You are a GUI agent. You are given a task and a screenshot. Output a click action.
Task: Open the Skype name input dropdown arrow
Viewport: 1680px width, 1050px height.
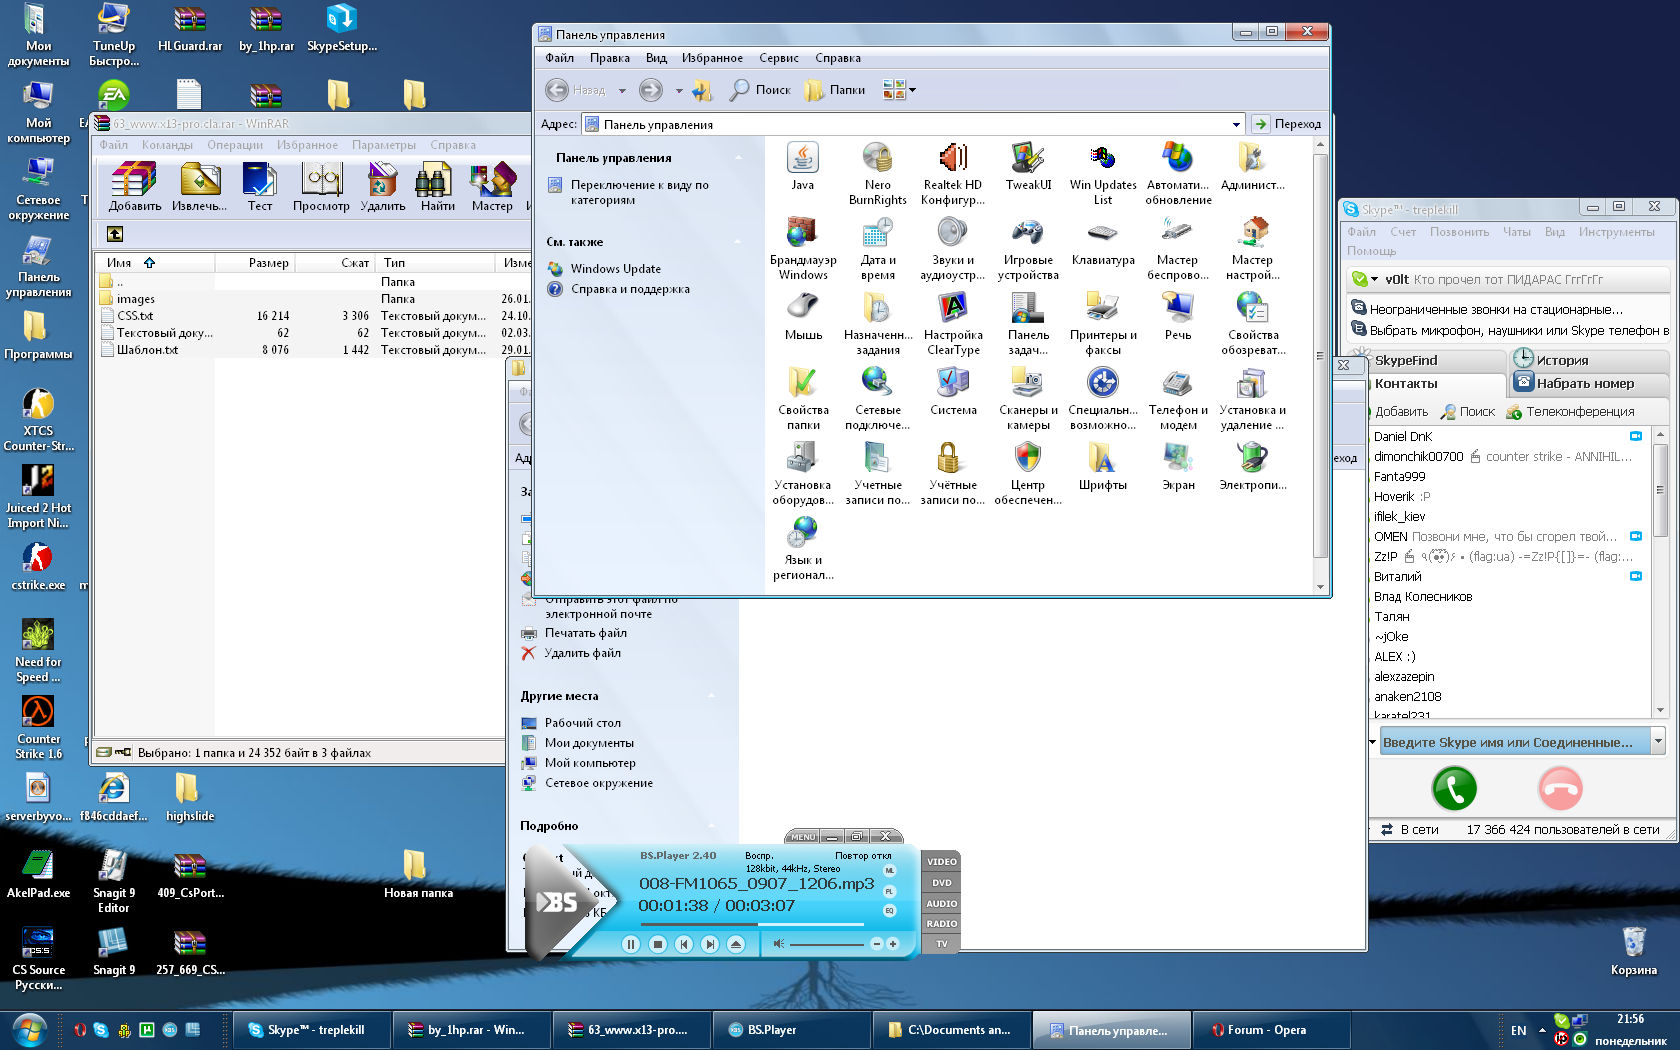1658,742
